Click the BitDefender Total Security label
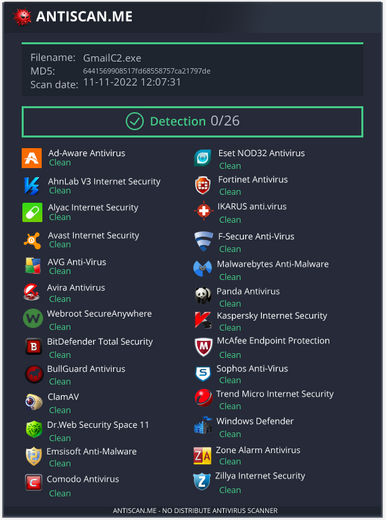Viewport: 386px width, 520px height. point(100,342)
